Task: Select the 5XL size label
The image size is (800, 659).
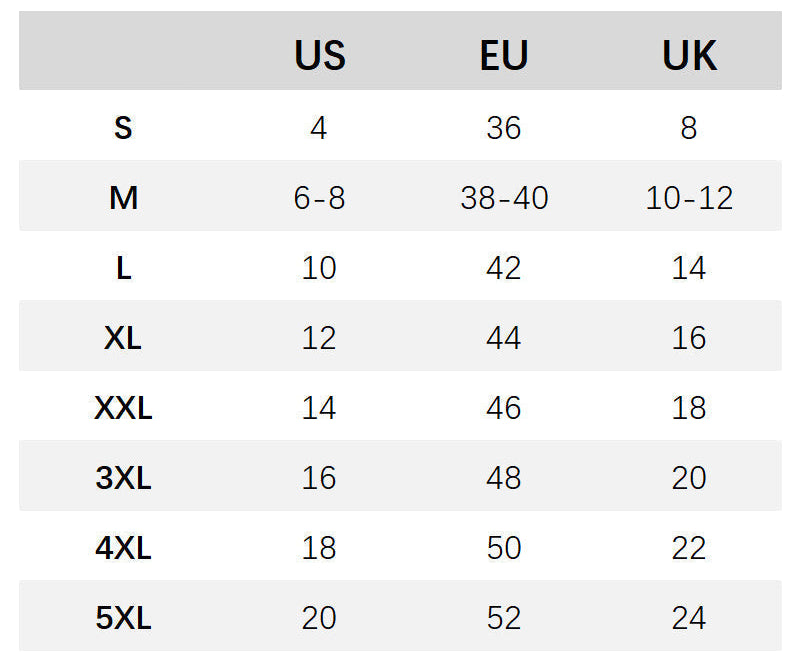Action: (x=123, y=618)
